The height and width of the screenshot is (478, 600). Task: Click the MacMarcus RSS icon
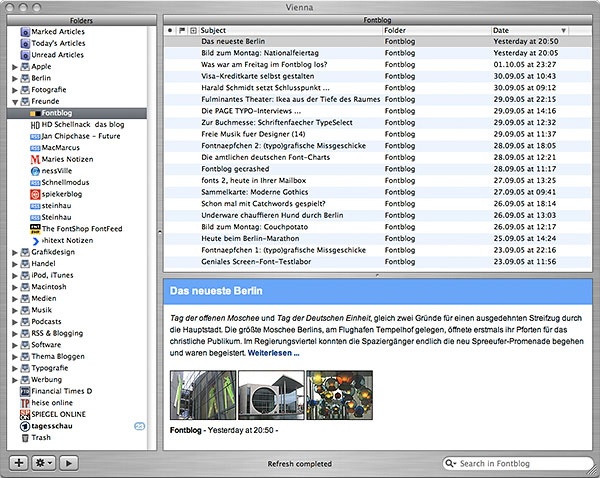click(x=35, y=148)
